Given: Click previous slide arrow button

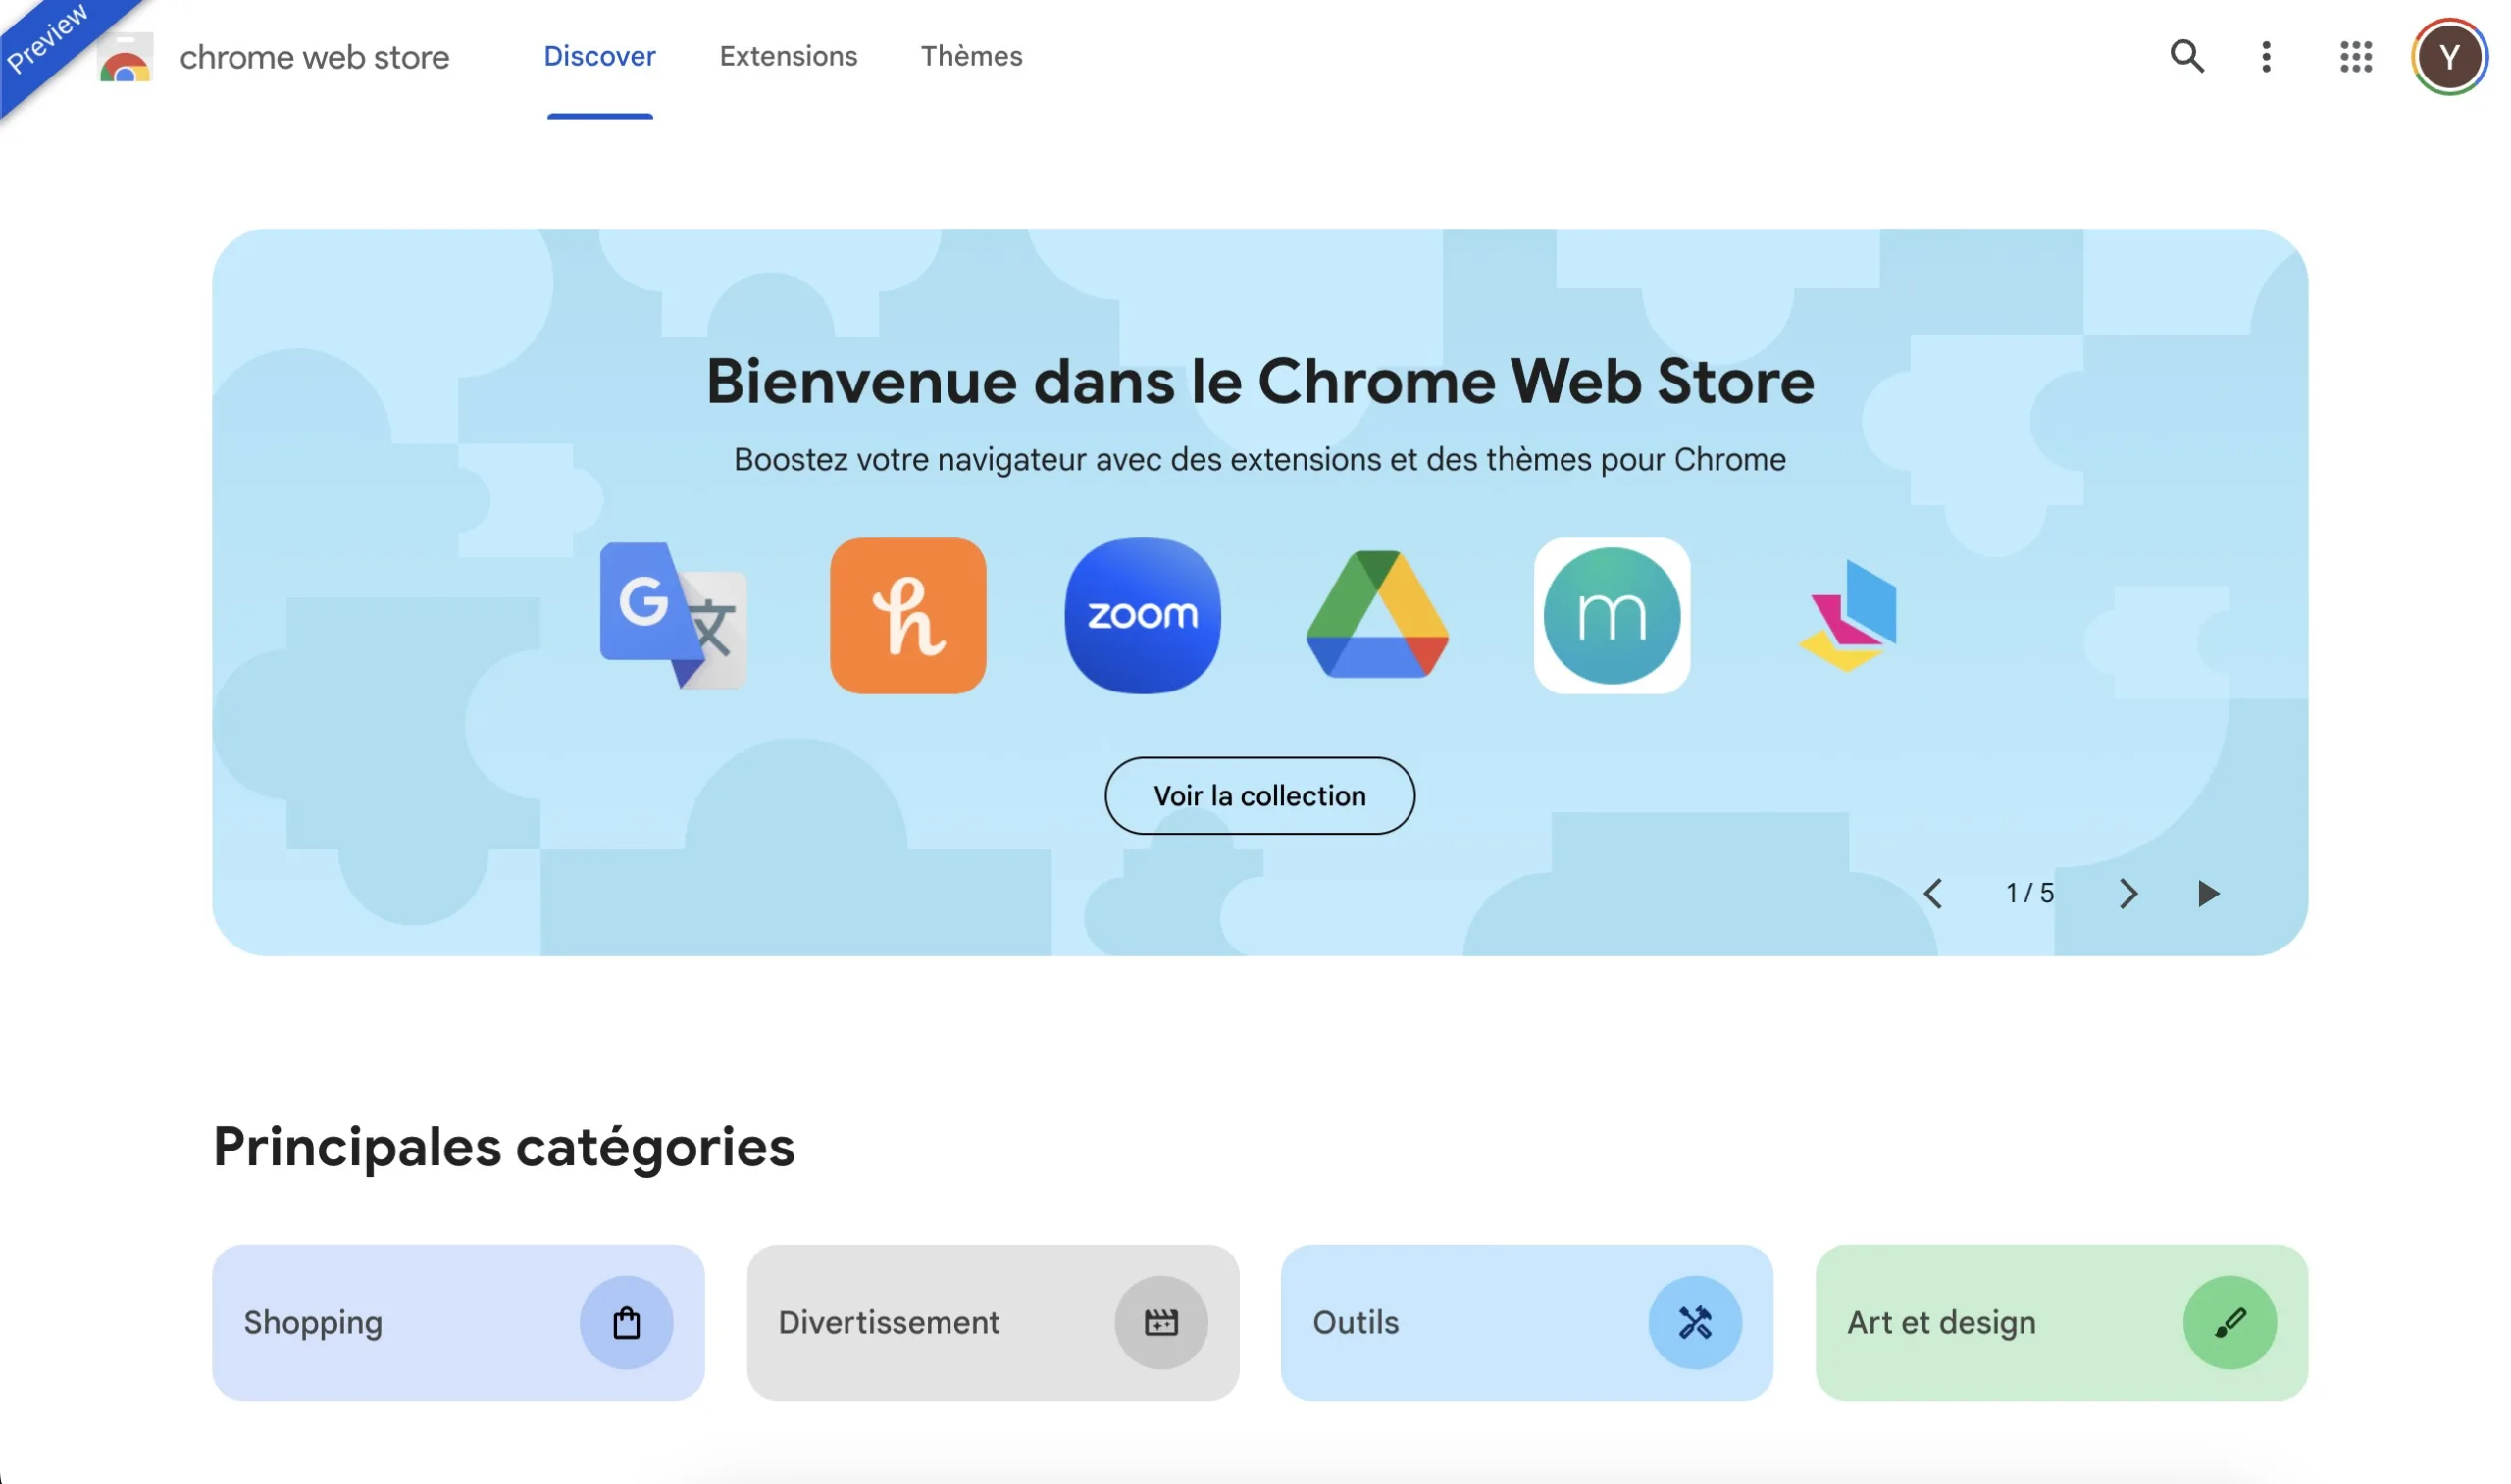Looking at the screenshot, I should pos(1932,893).
